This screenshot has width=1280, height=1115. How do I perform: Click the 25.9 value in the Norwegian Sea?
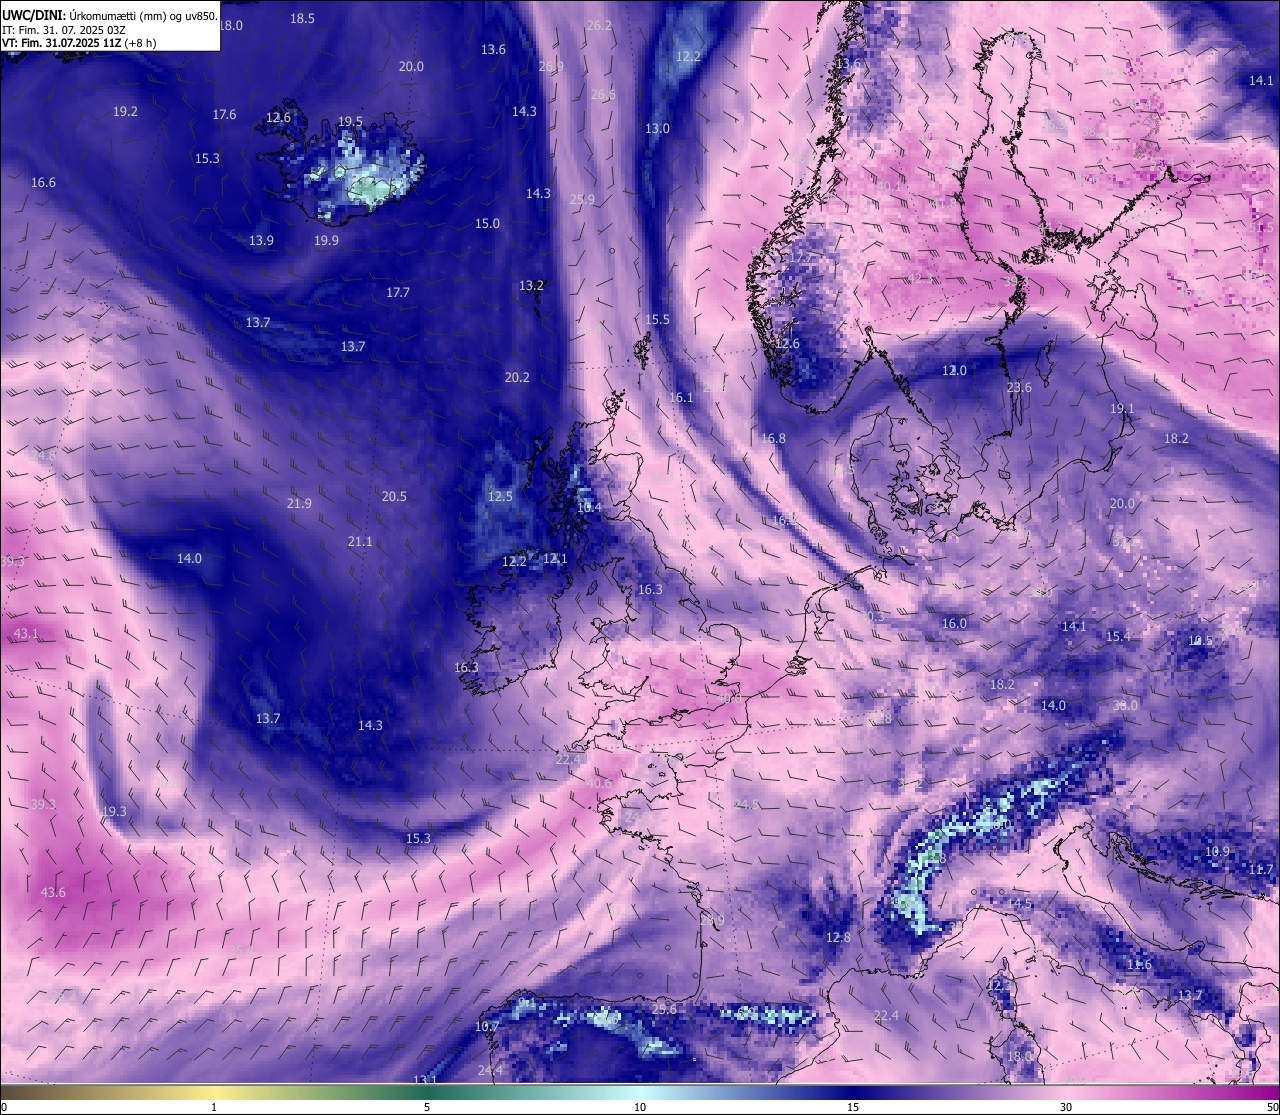pyautogui.click(x=582, y=199)
